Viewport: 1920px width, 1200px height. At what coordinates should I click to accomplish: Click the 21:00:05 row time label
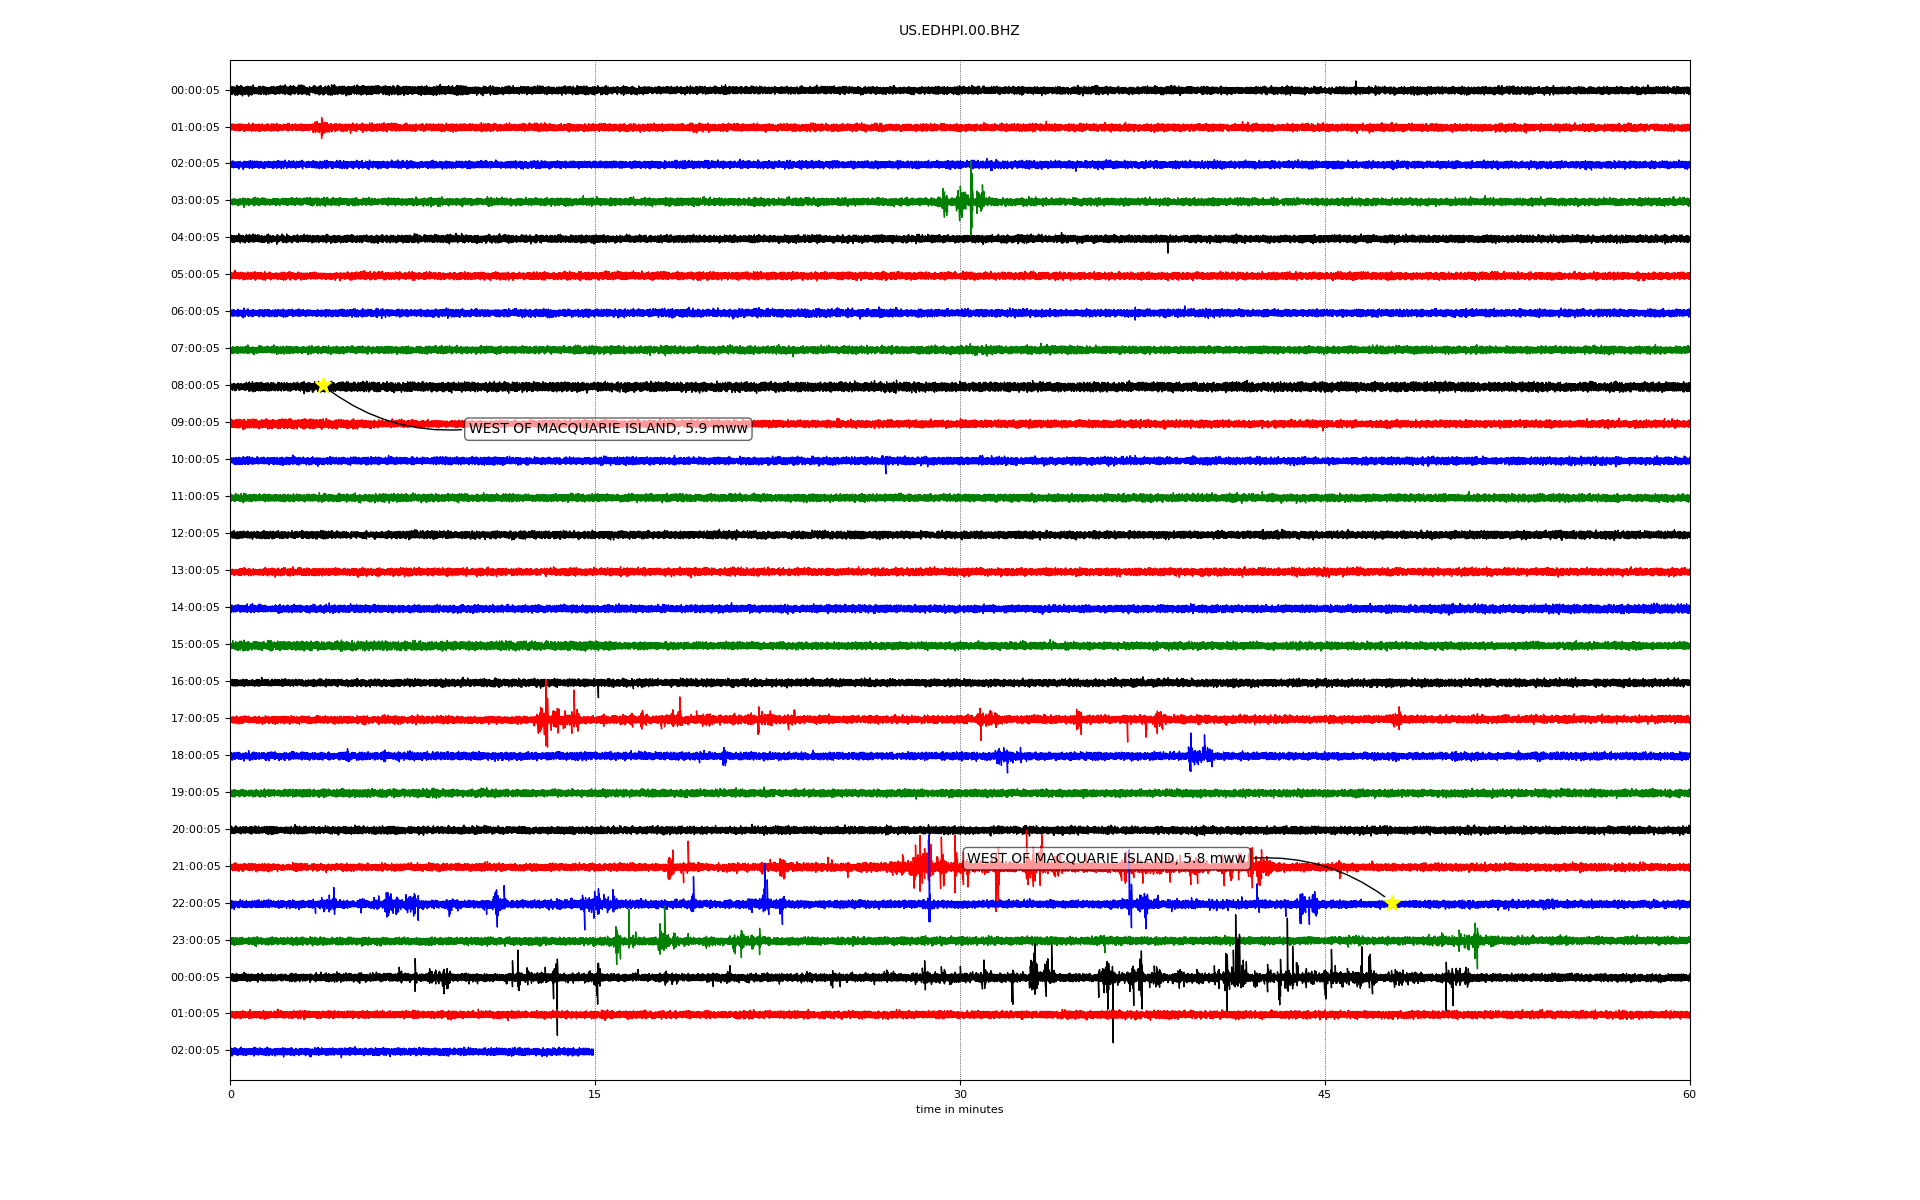195,867
